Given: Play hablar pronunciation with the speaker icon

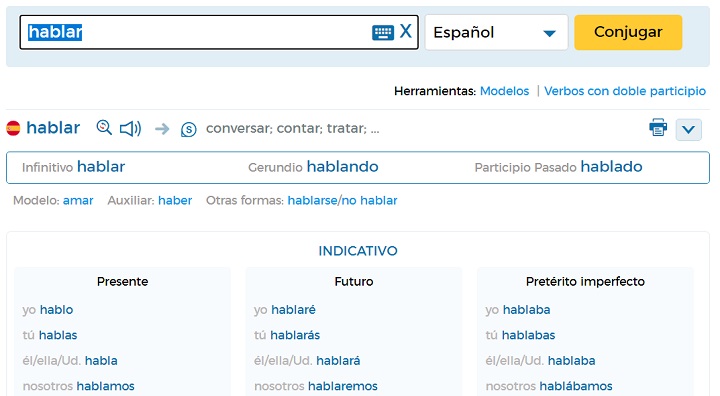Looking at the screenshot, I should point(130,128).
